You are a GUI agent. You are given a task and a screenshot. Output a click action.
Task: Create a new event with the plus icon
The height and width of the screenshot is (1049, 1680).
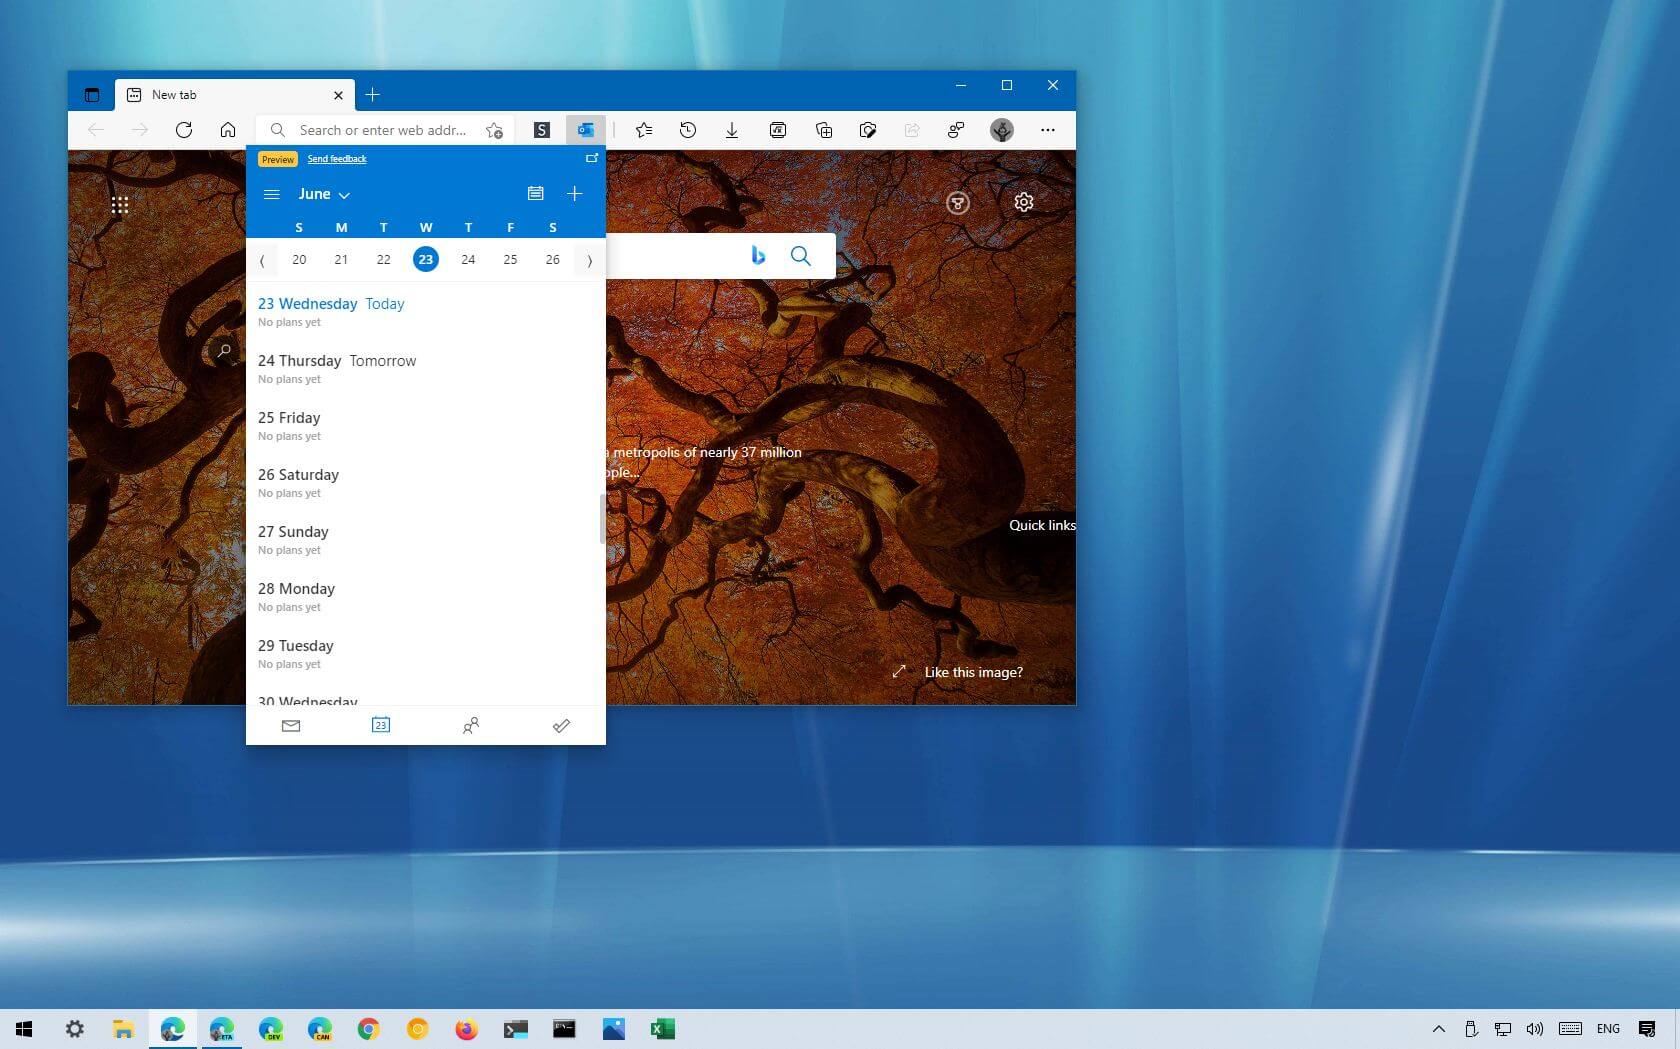pos(574,193)
